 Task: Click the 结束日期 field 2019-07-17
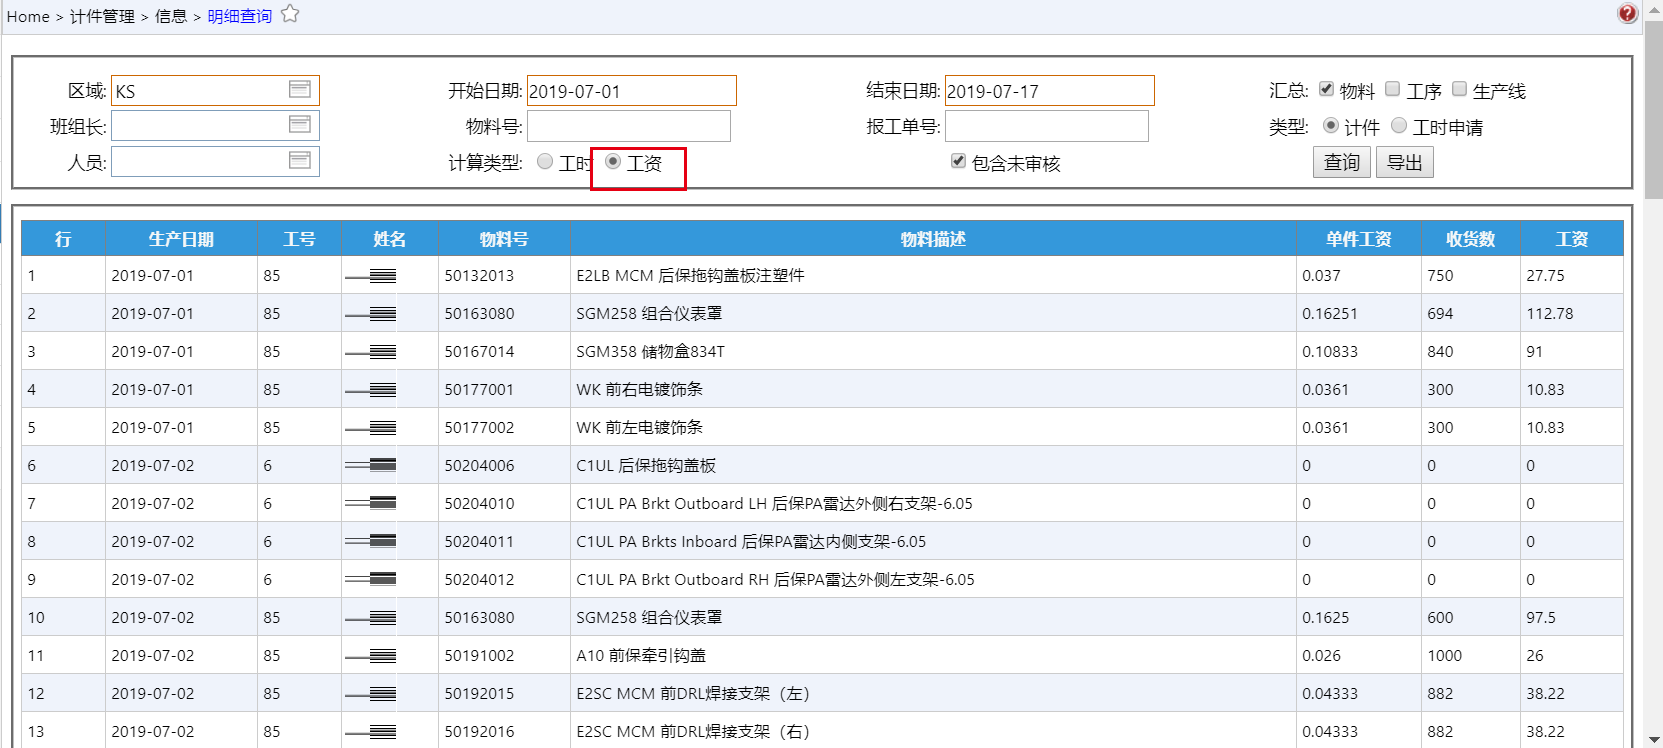[x=1050, y=91]
